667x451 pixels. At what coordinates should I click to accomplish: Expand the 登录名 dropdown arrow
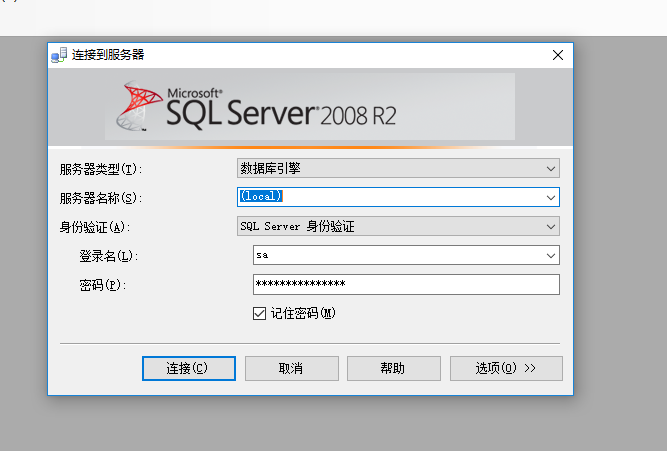coord(550,255)
